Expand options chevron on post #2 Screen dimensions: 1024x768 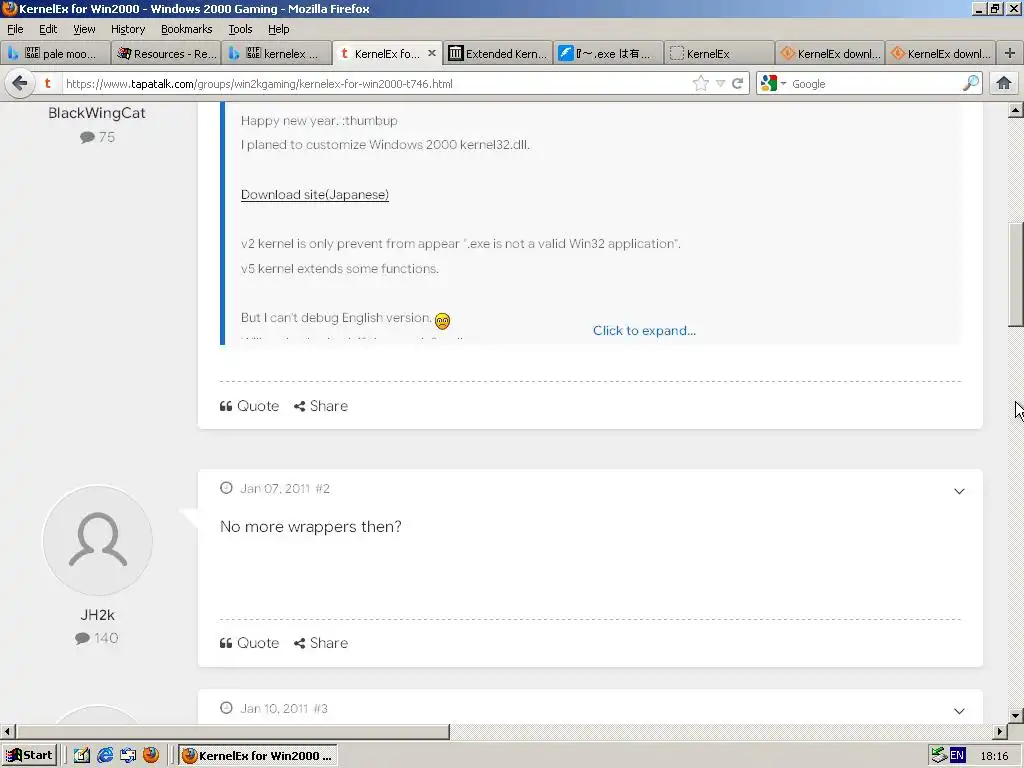click(x=959, y=491)
